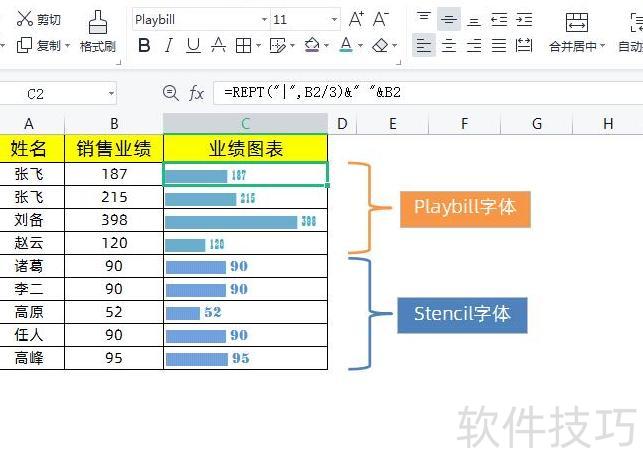Increase font size with A+ icon
This screenshot has width=643, height=475.
pyautogui.click(x=356, y=19)
